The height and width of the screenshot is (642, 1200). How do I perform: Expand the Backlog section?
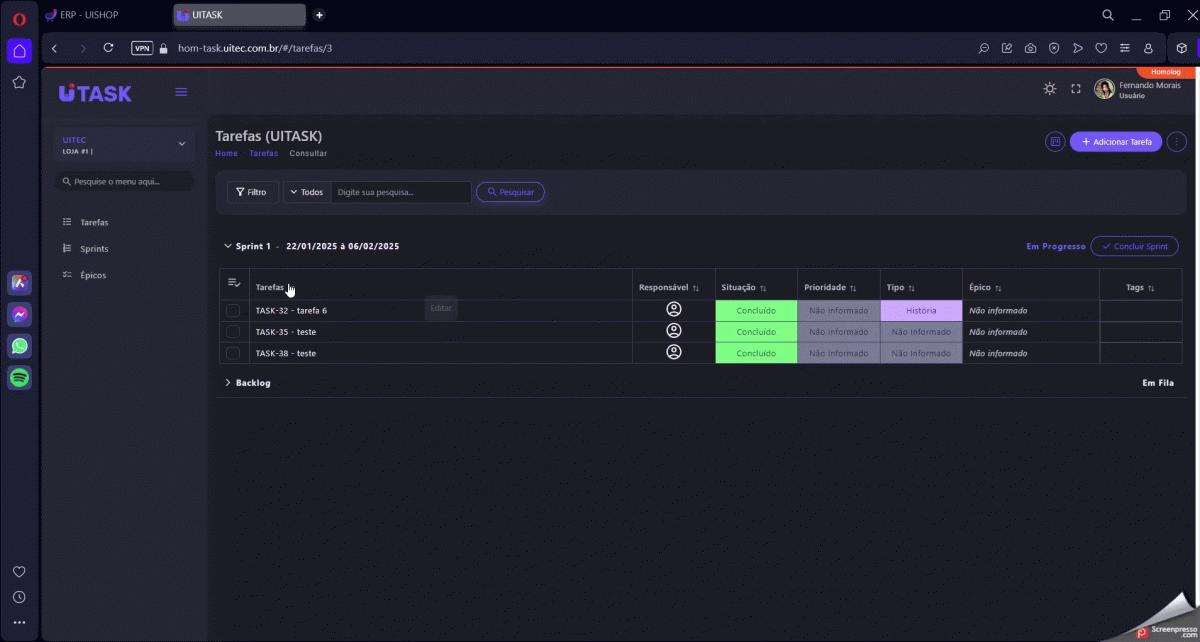click(x=228, y=383)
